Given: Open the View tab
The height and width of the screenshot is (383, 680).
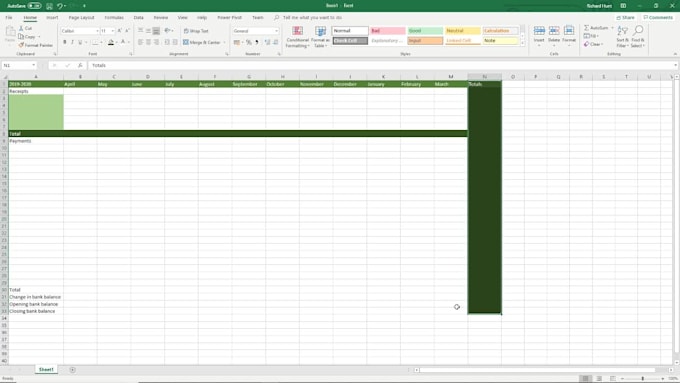Looking at the screenshot, I should coord(183,17).
